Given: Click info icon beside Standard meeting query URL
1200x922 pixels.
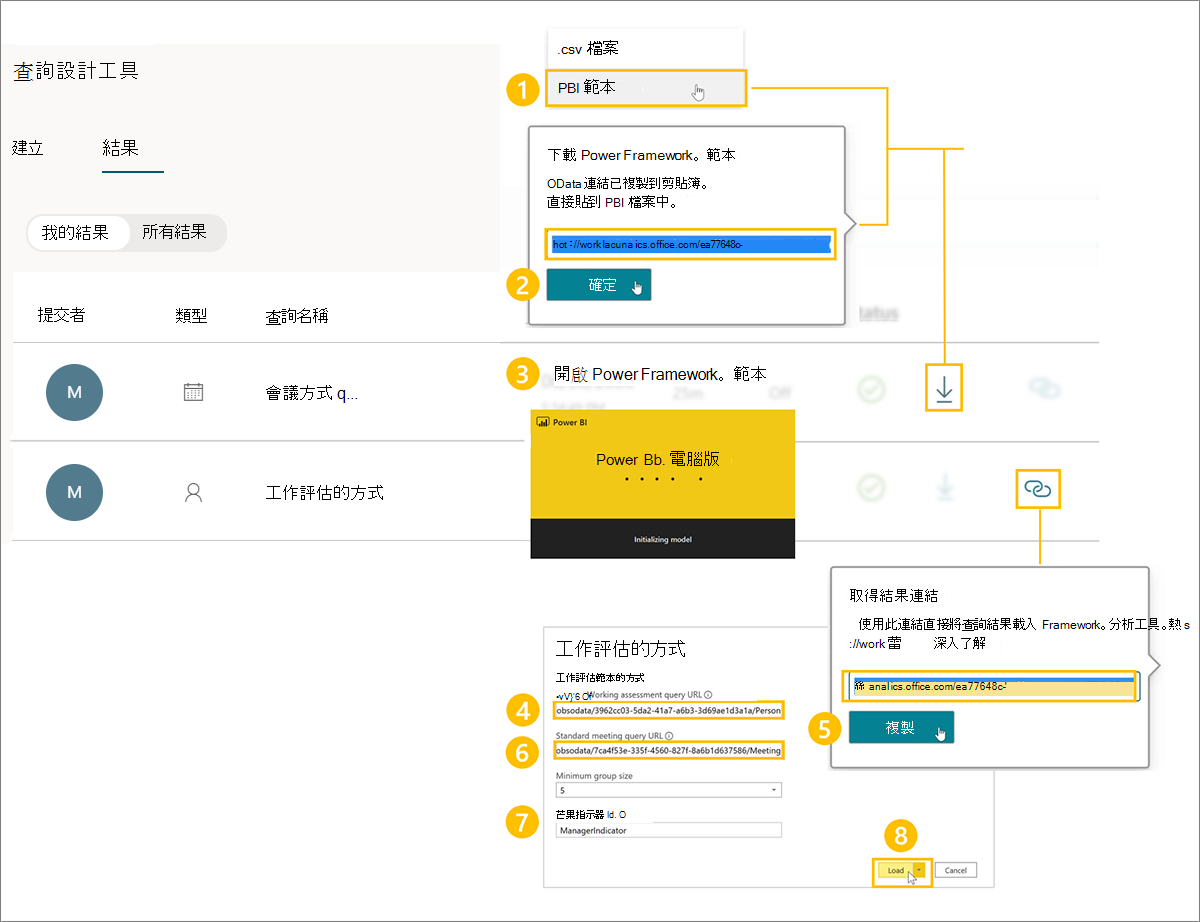Looking at the screenshot, I should [668, 735].
